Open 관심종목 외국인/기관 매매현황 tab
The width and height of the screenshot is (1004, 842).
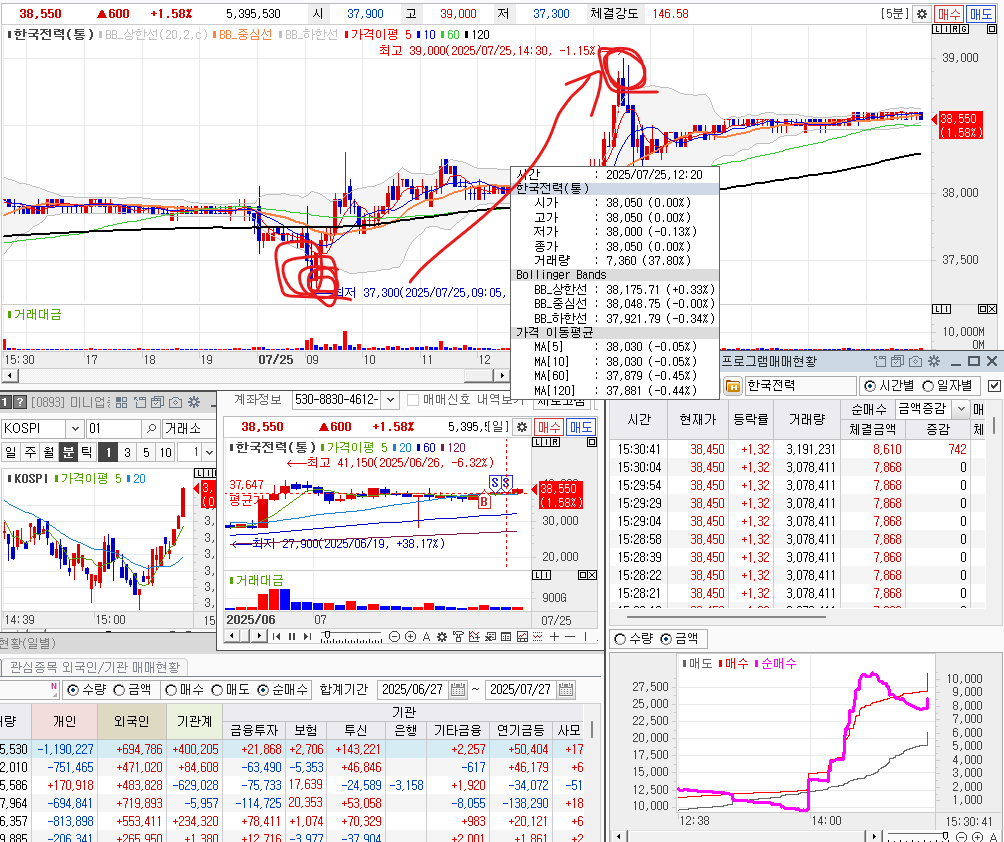click(x=95, y=667)
